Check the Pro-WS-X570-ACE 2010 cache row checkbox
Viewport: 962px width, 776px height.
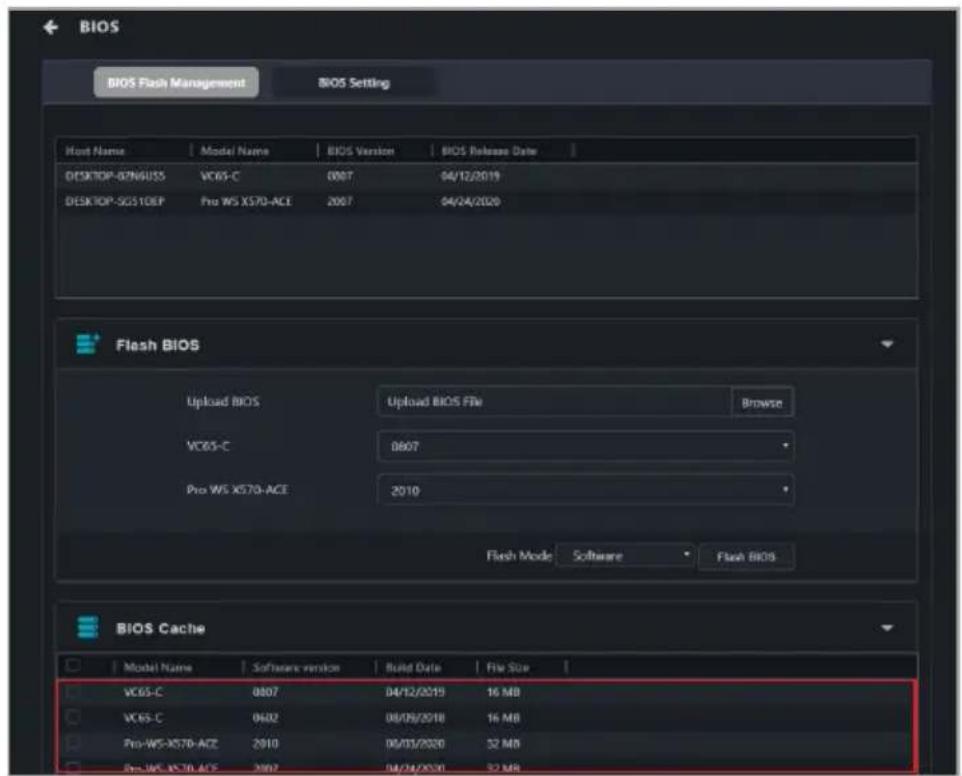(72, 743)
